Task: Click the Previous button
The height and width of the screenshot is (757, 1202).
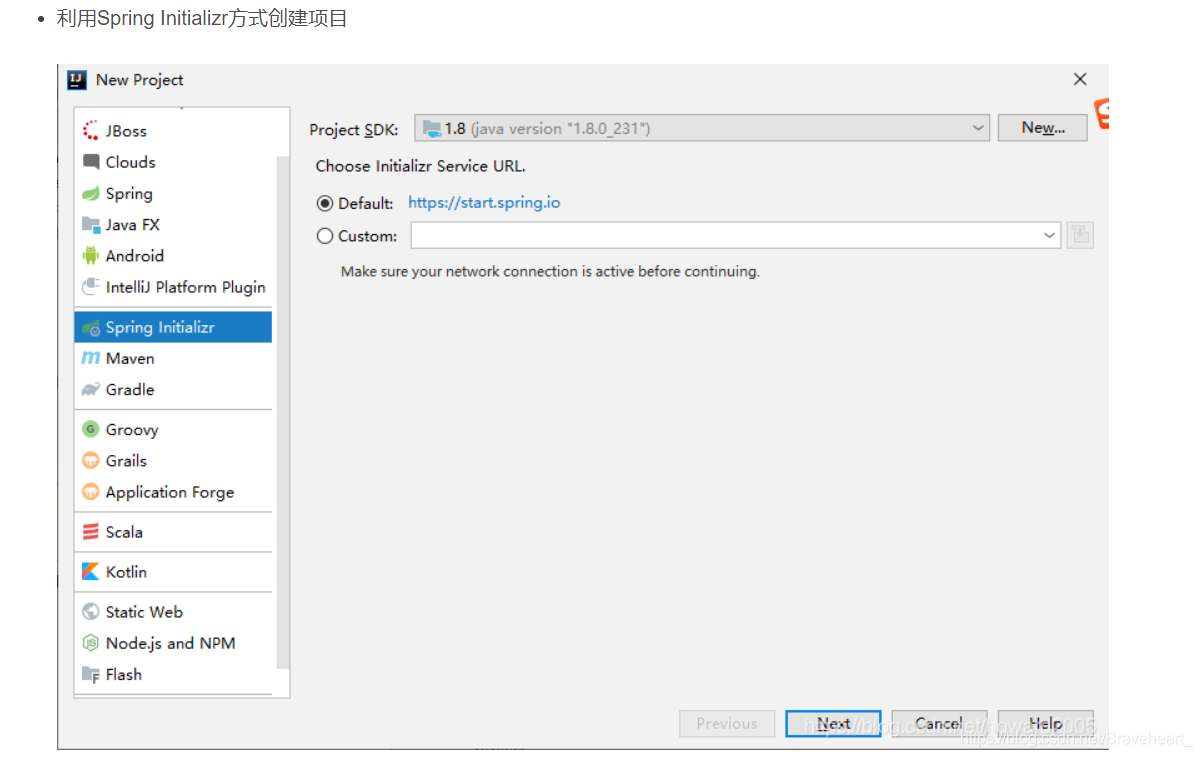Action: pyautogui.click(x=727, y=724)
